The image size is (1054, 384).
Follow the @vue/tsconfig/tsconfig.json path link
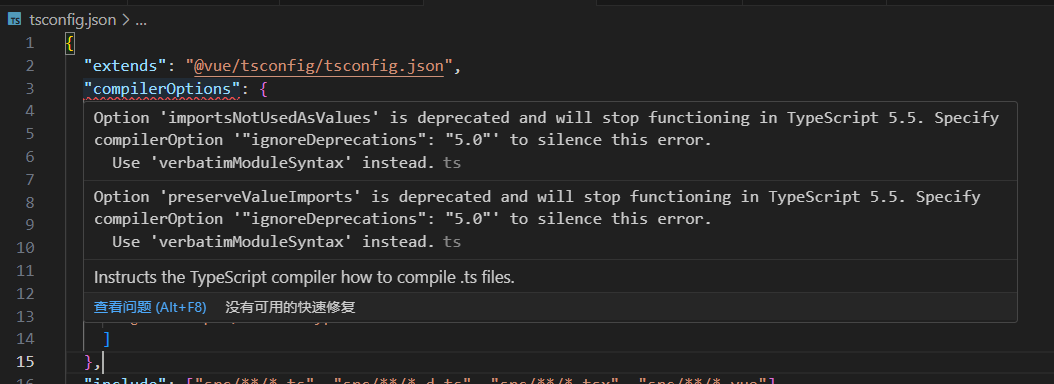pyautogui.click(x=319, y=66)
